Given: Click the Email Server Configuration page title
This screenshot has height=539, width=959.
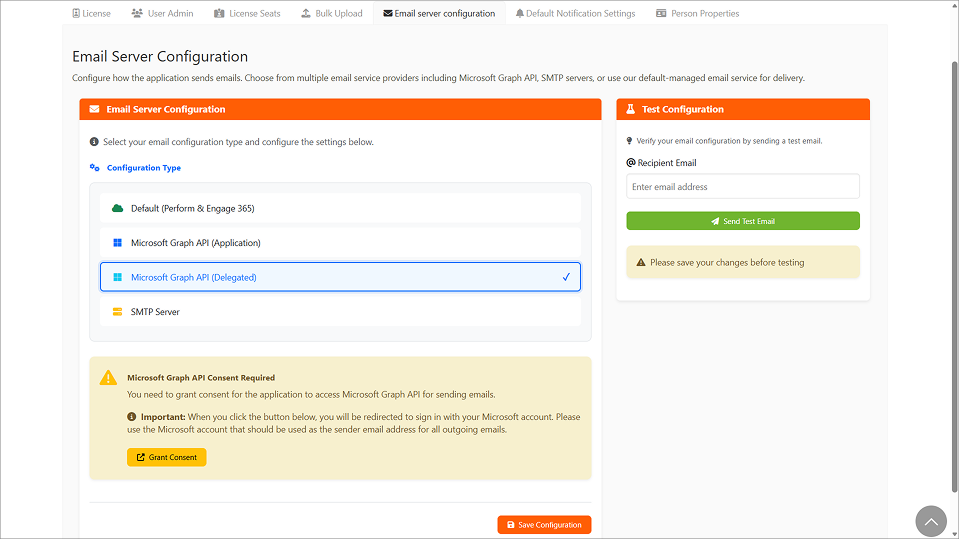Looking at the screenshot, I should (x=160, y=56).
